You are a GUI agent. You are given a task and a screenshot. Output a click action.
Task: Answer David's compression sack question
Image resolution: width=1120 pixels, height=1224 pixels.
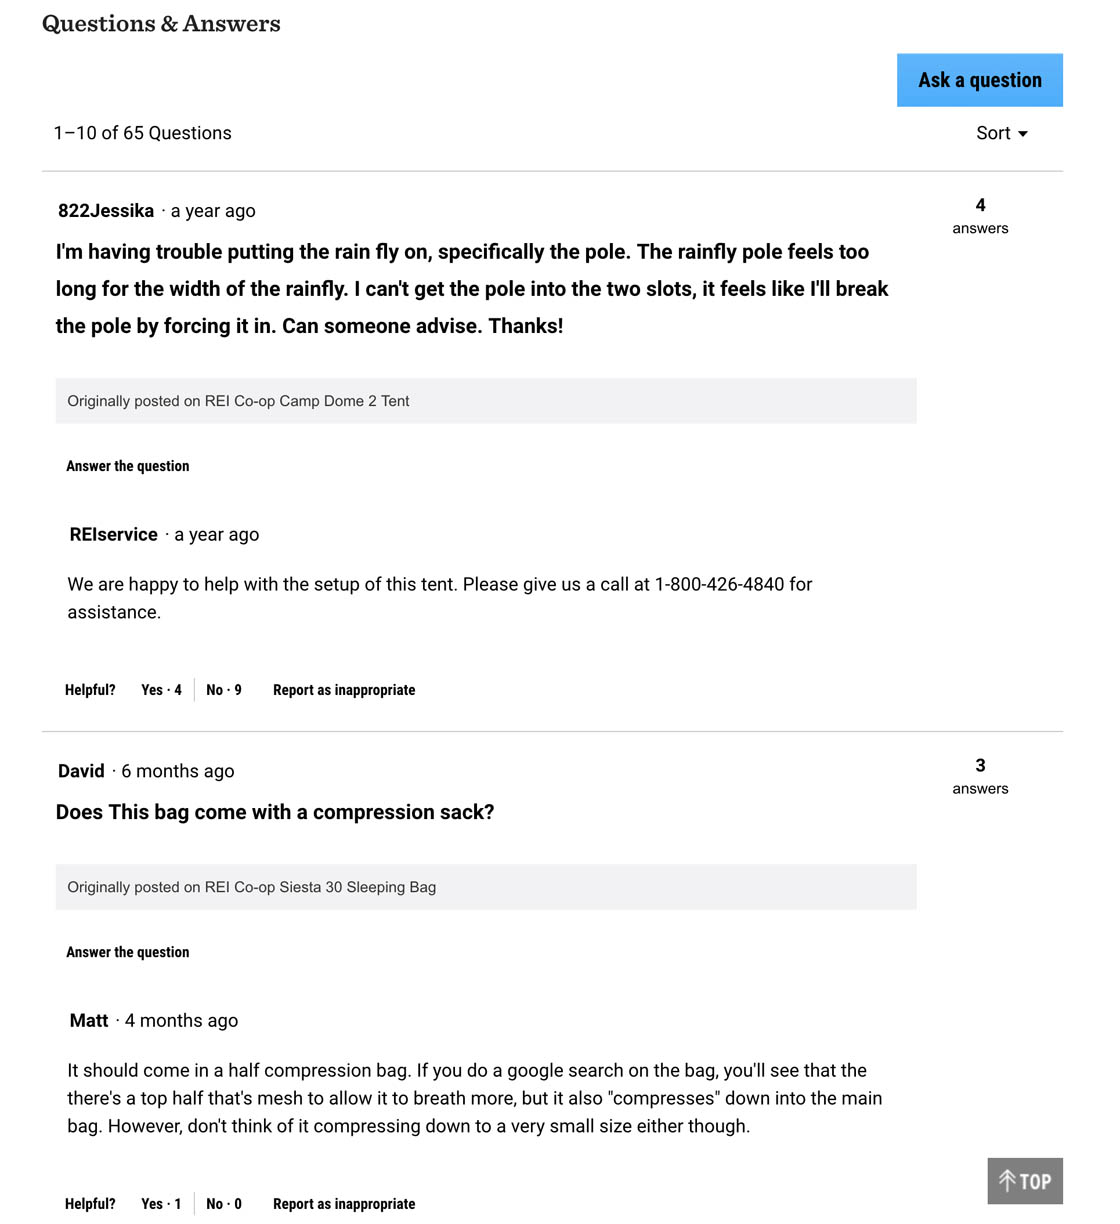point(127,952)
